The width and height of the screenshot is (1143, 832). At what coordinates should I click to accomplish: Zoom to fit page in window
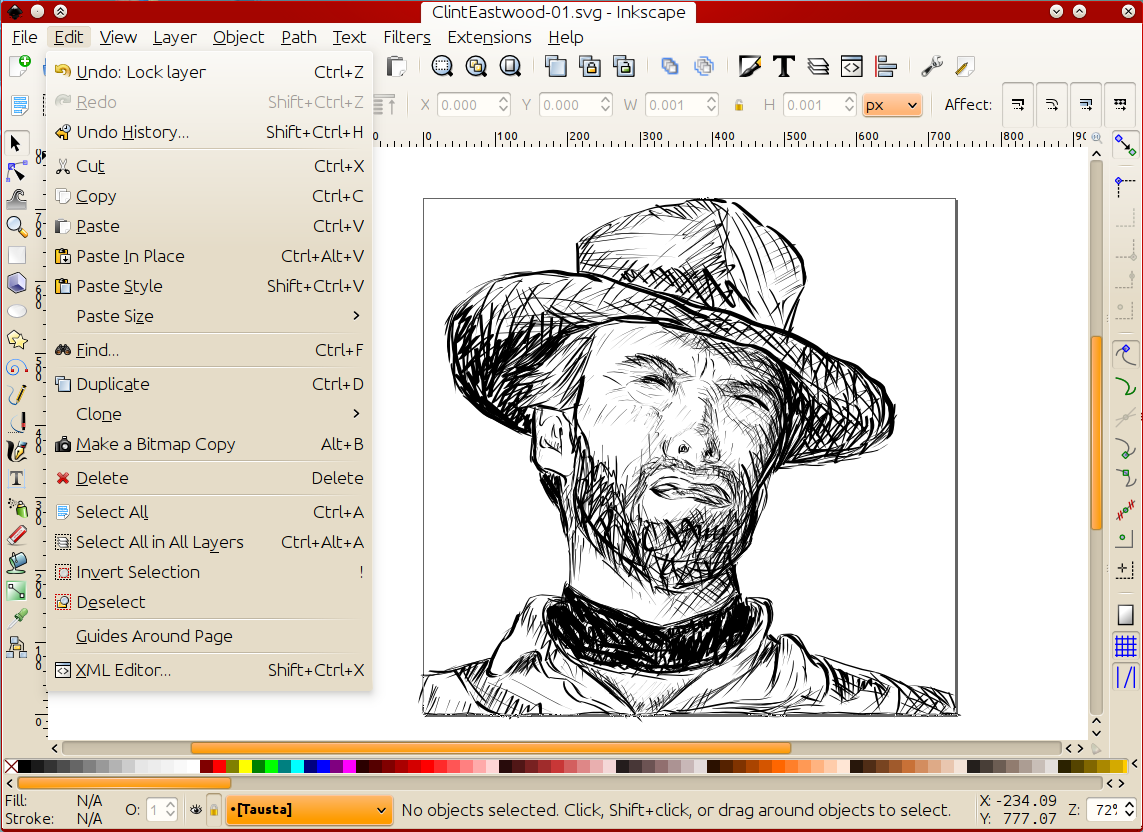pyautogui.click(x=510, y=66)
